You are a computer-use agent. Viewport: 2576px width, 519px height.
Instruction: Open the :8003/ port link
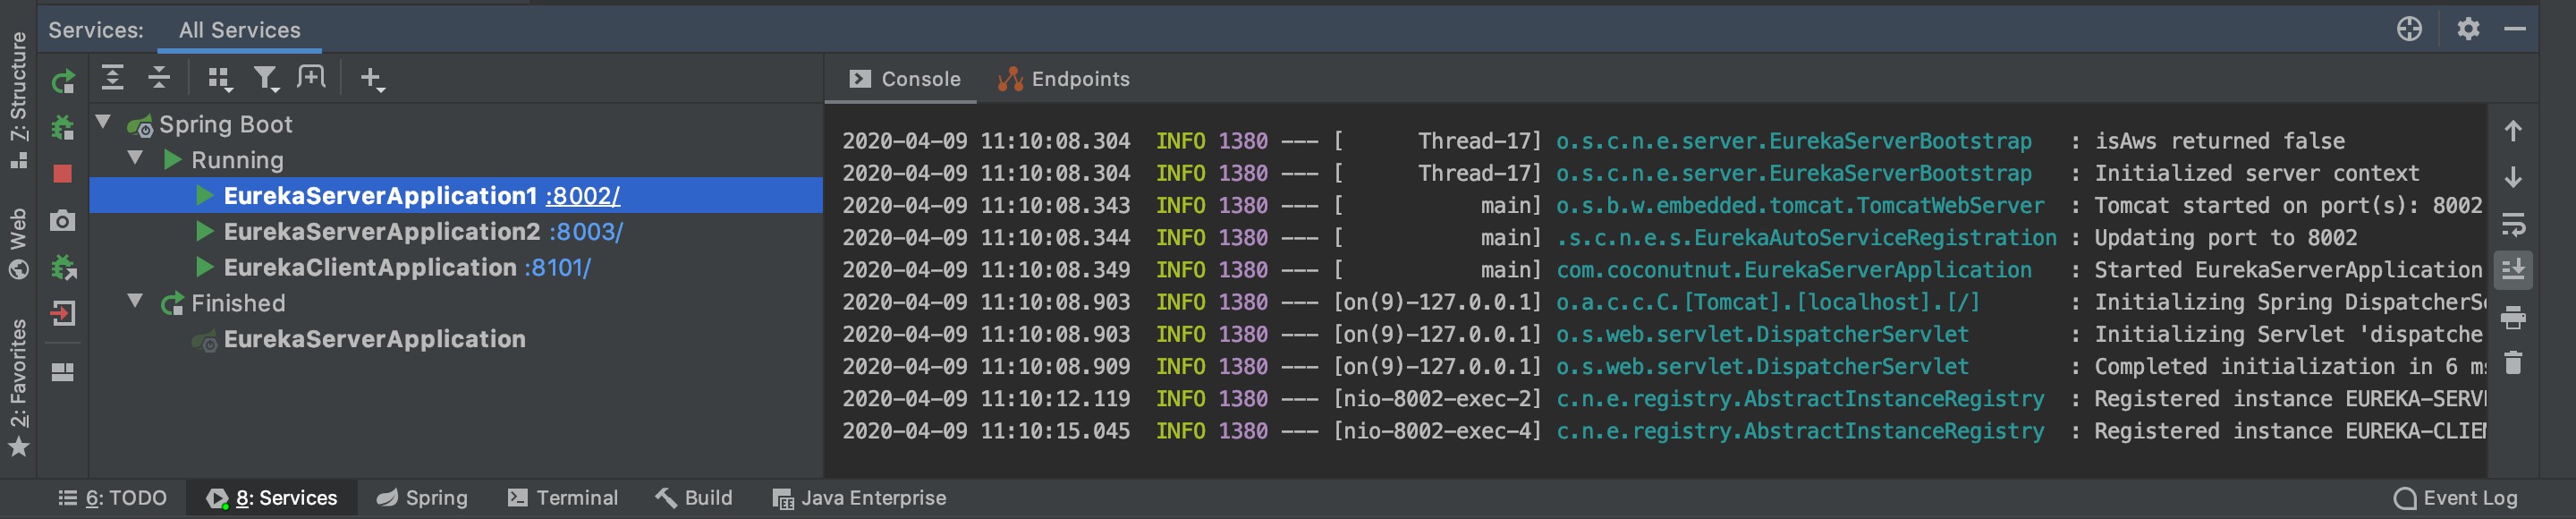[x=586, y=232]
